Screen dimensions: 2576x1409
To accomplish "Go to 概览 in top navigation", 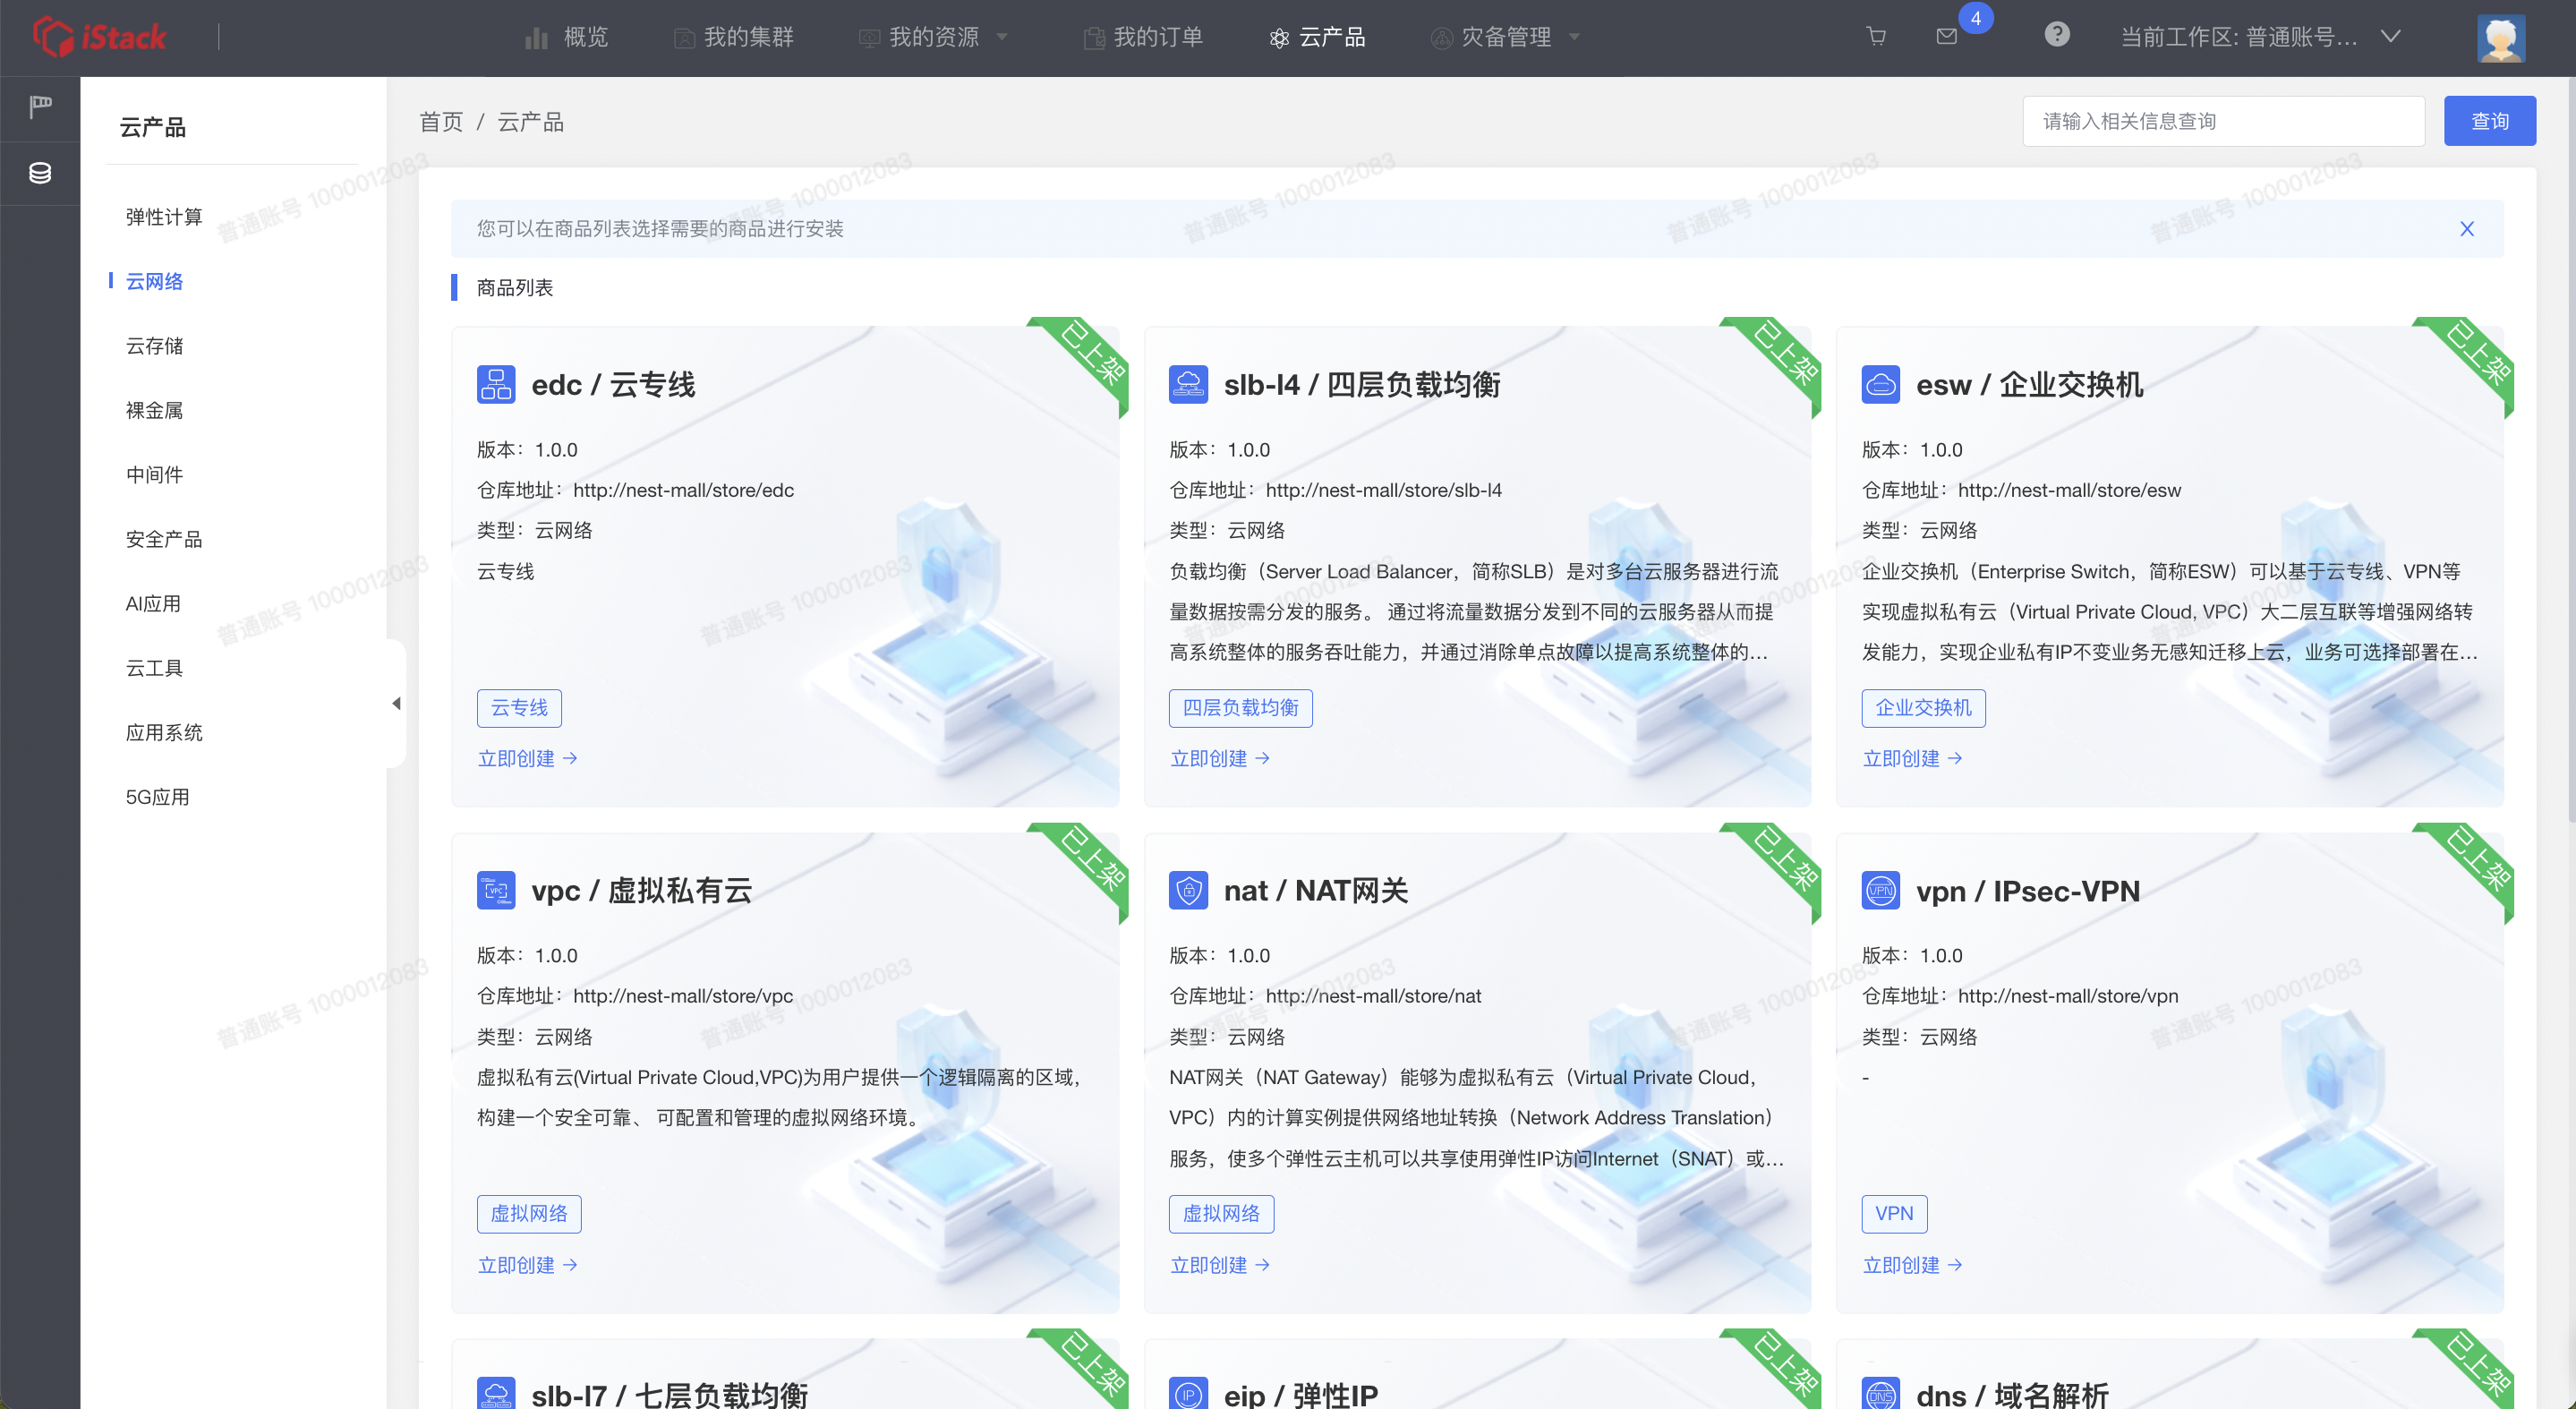I will coord(566,37).
